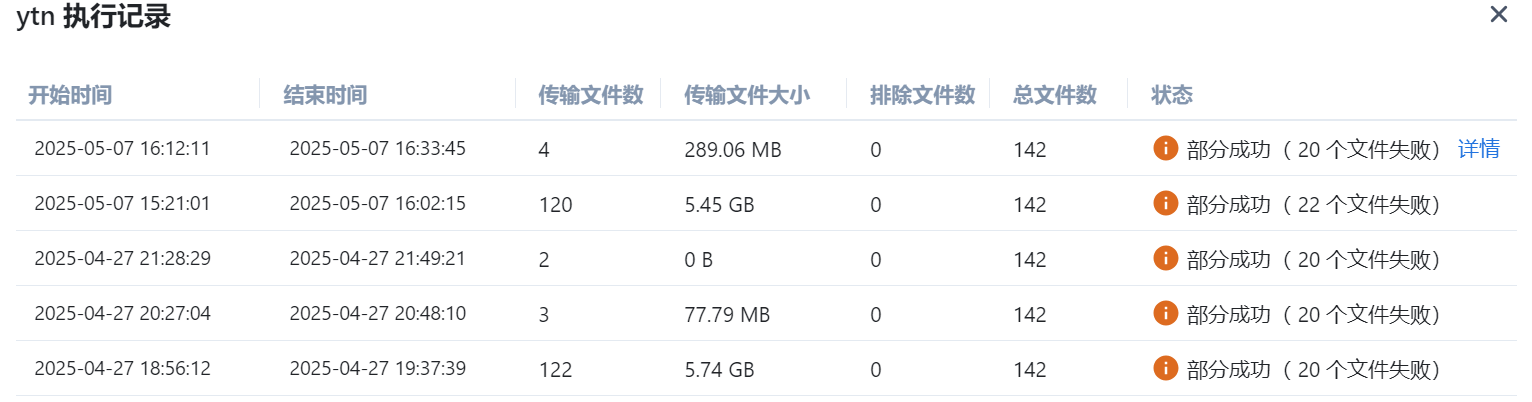Click start time 2025-04-27 21:28:29
The image size is (1532, 402).
coord(122,258)
